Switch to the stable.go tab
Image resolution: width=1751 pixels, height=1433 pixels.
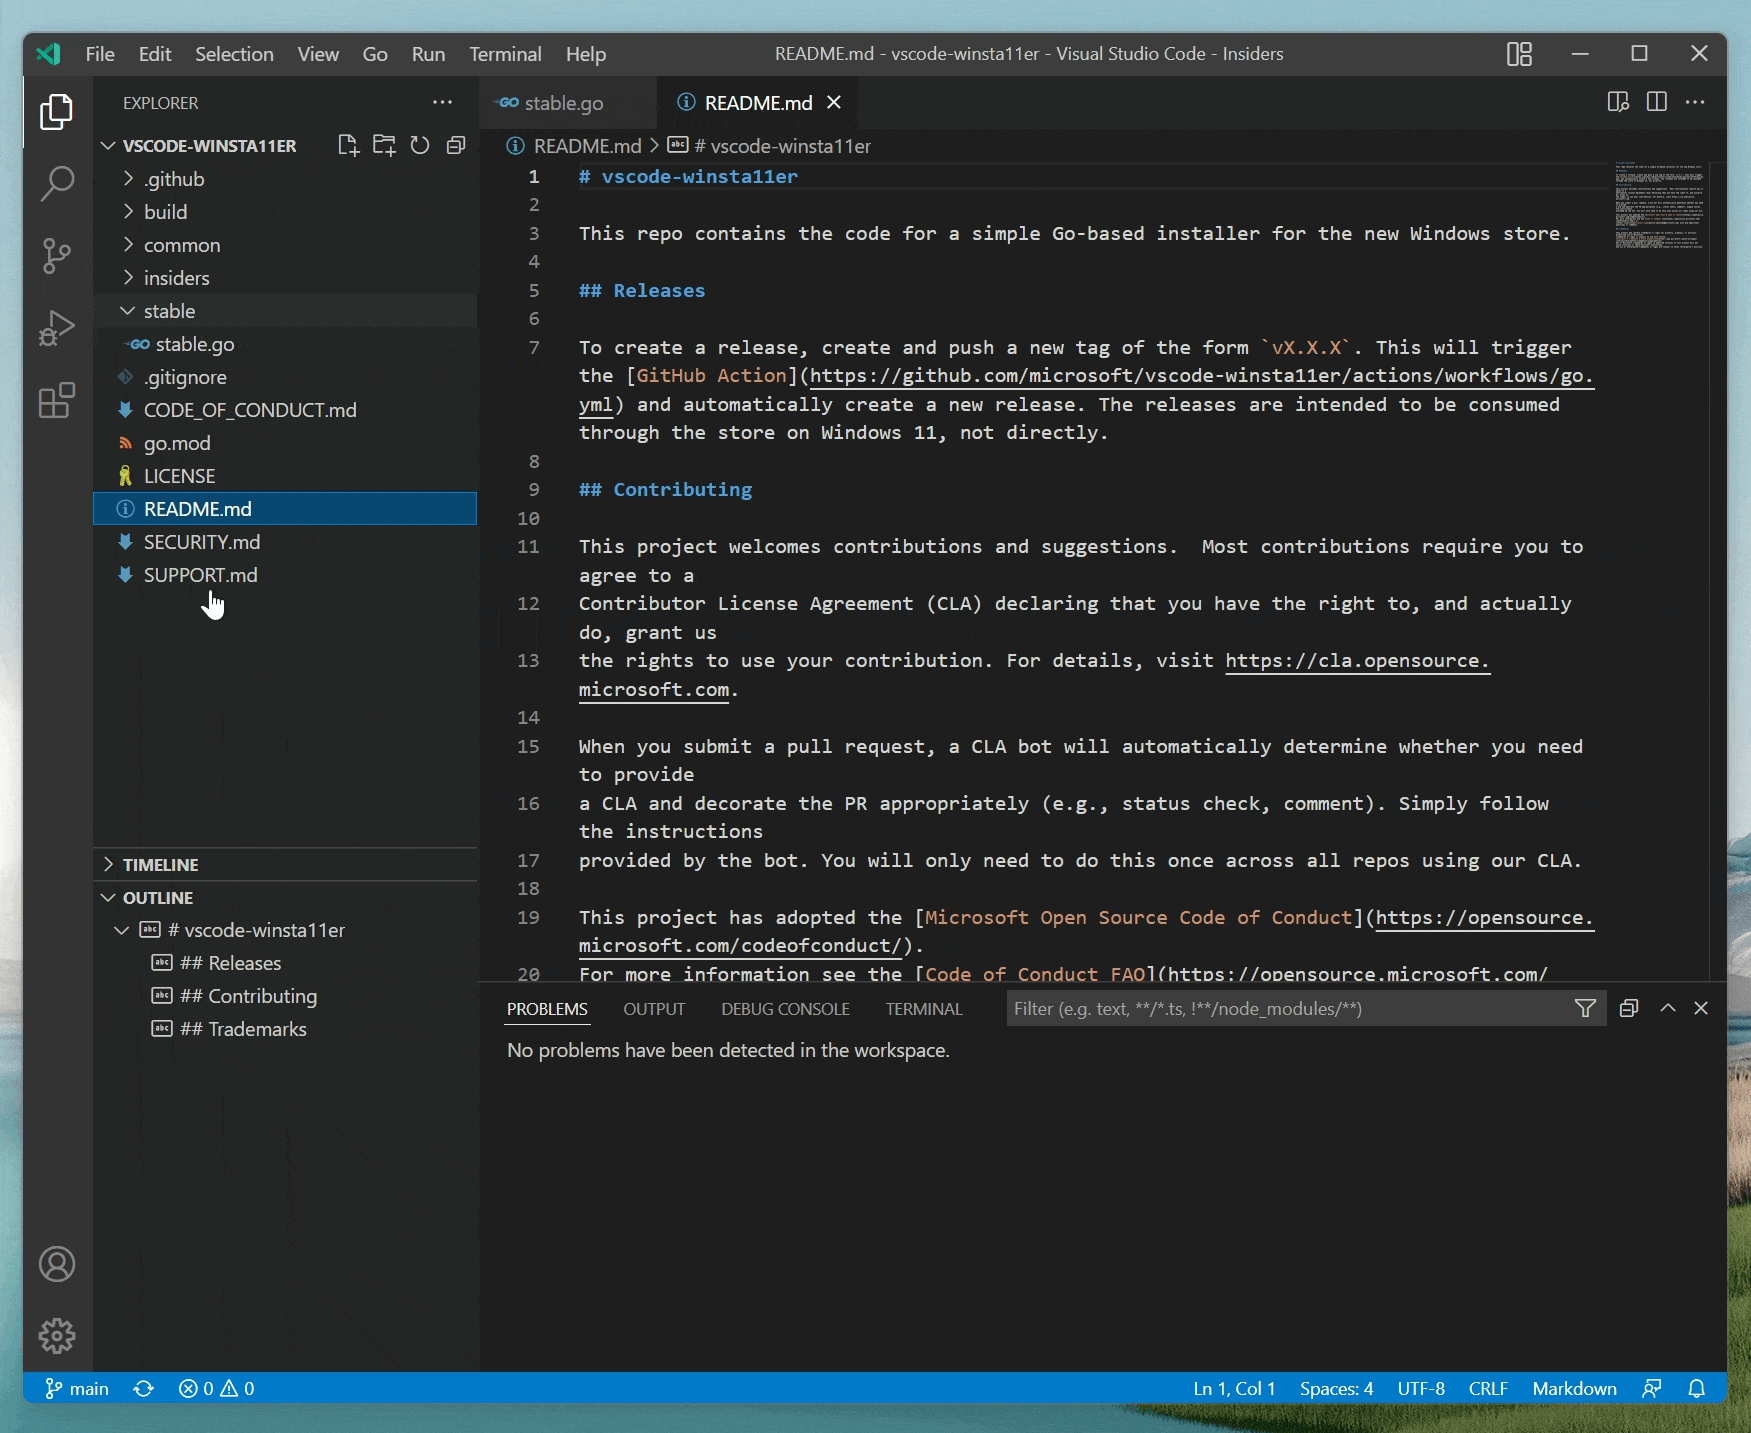click(565, 102)
